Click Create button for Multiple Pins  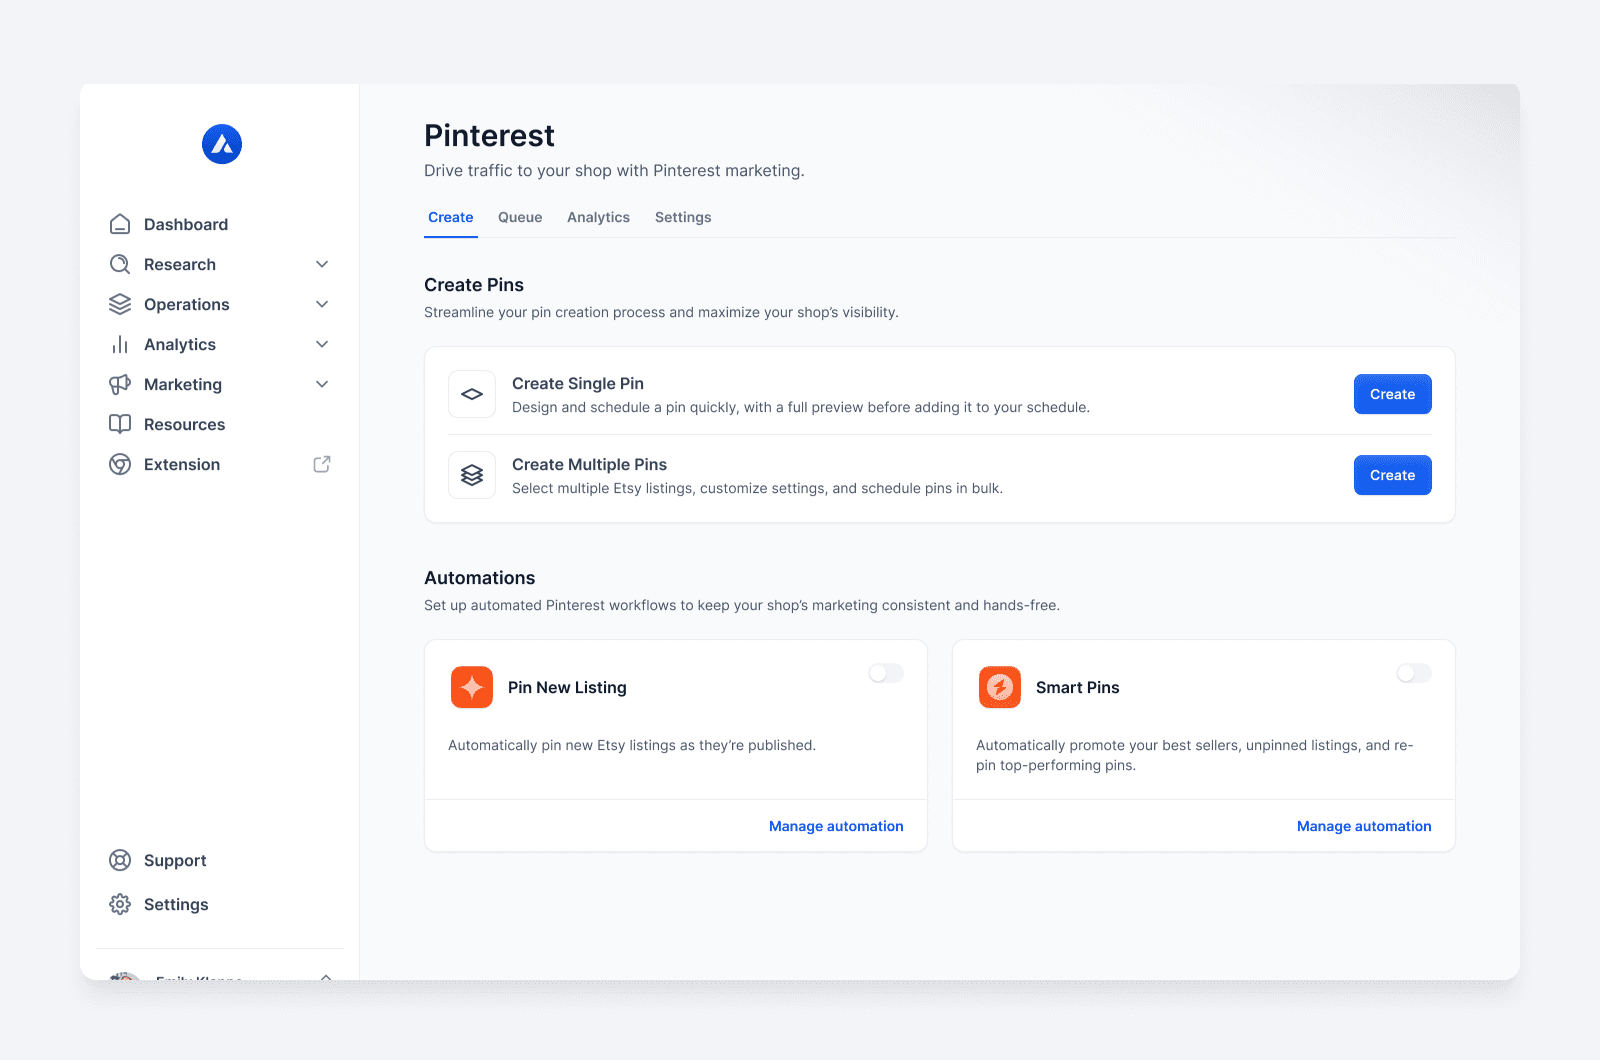tap(1393, 475)
